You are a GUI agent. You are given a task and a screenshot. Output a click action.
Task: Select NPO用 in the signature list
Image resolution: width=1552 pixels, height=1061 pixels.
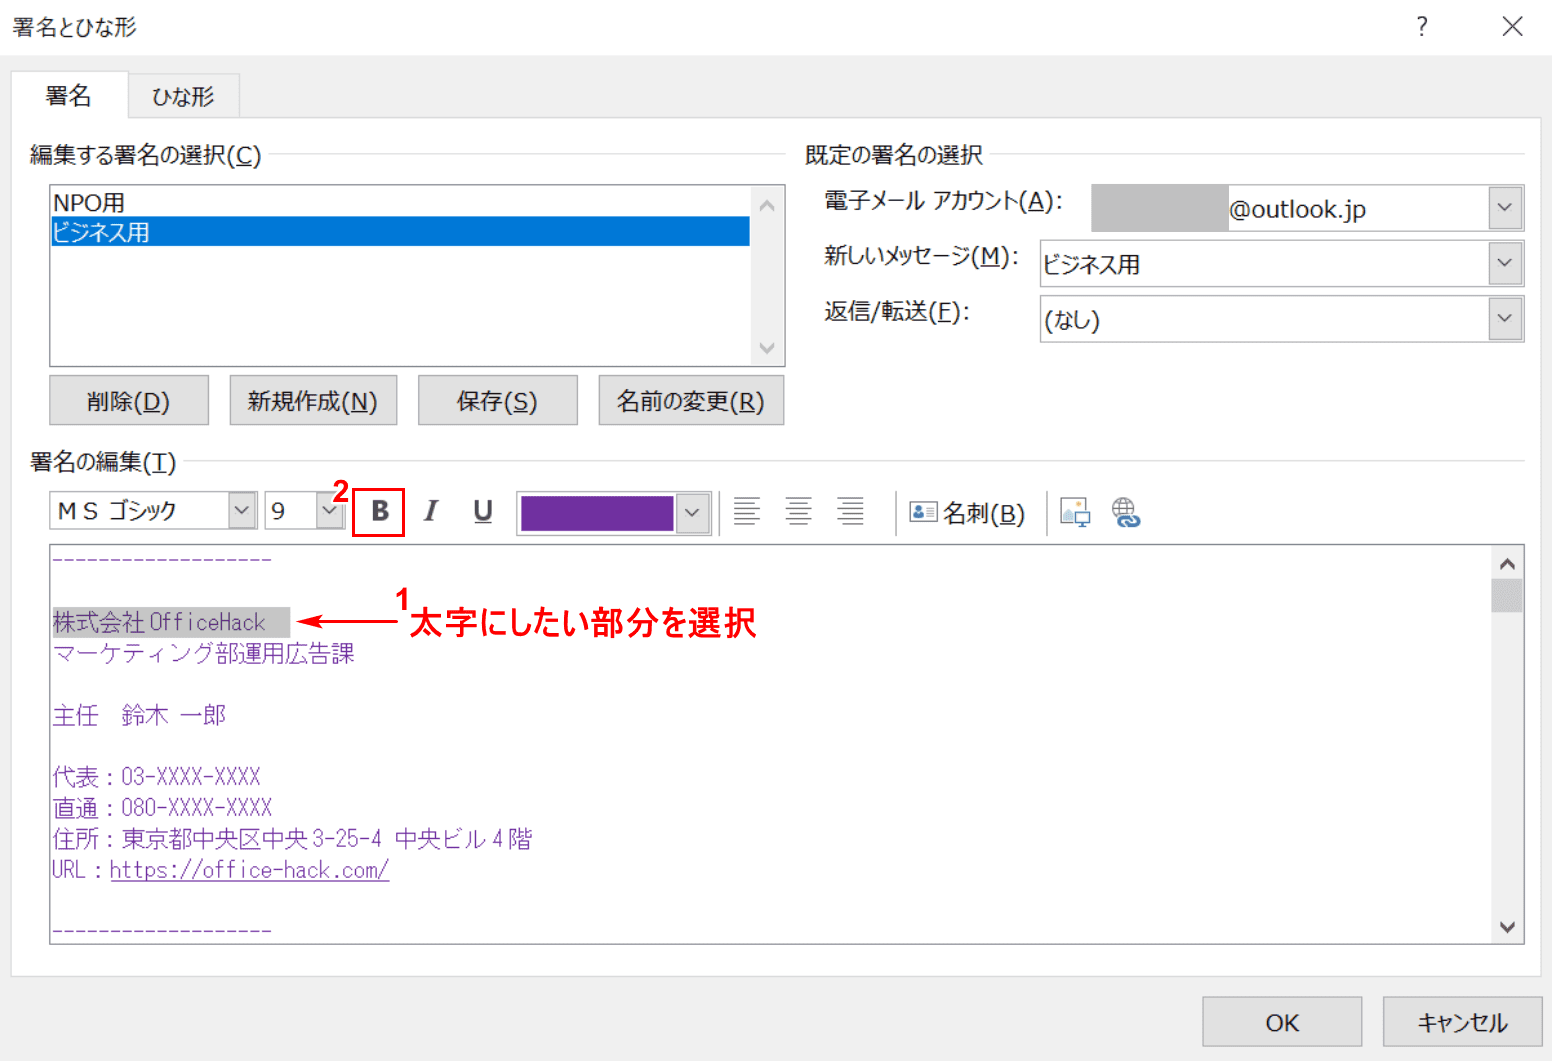(400, 202)
